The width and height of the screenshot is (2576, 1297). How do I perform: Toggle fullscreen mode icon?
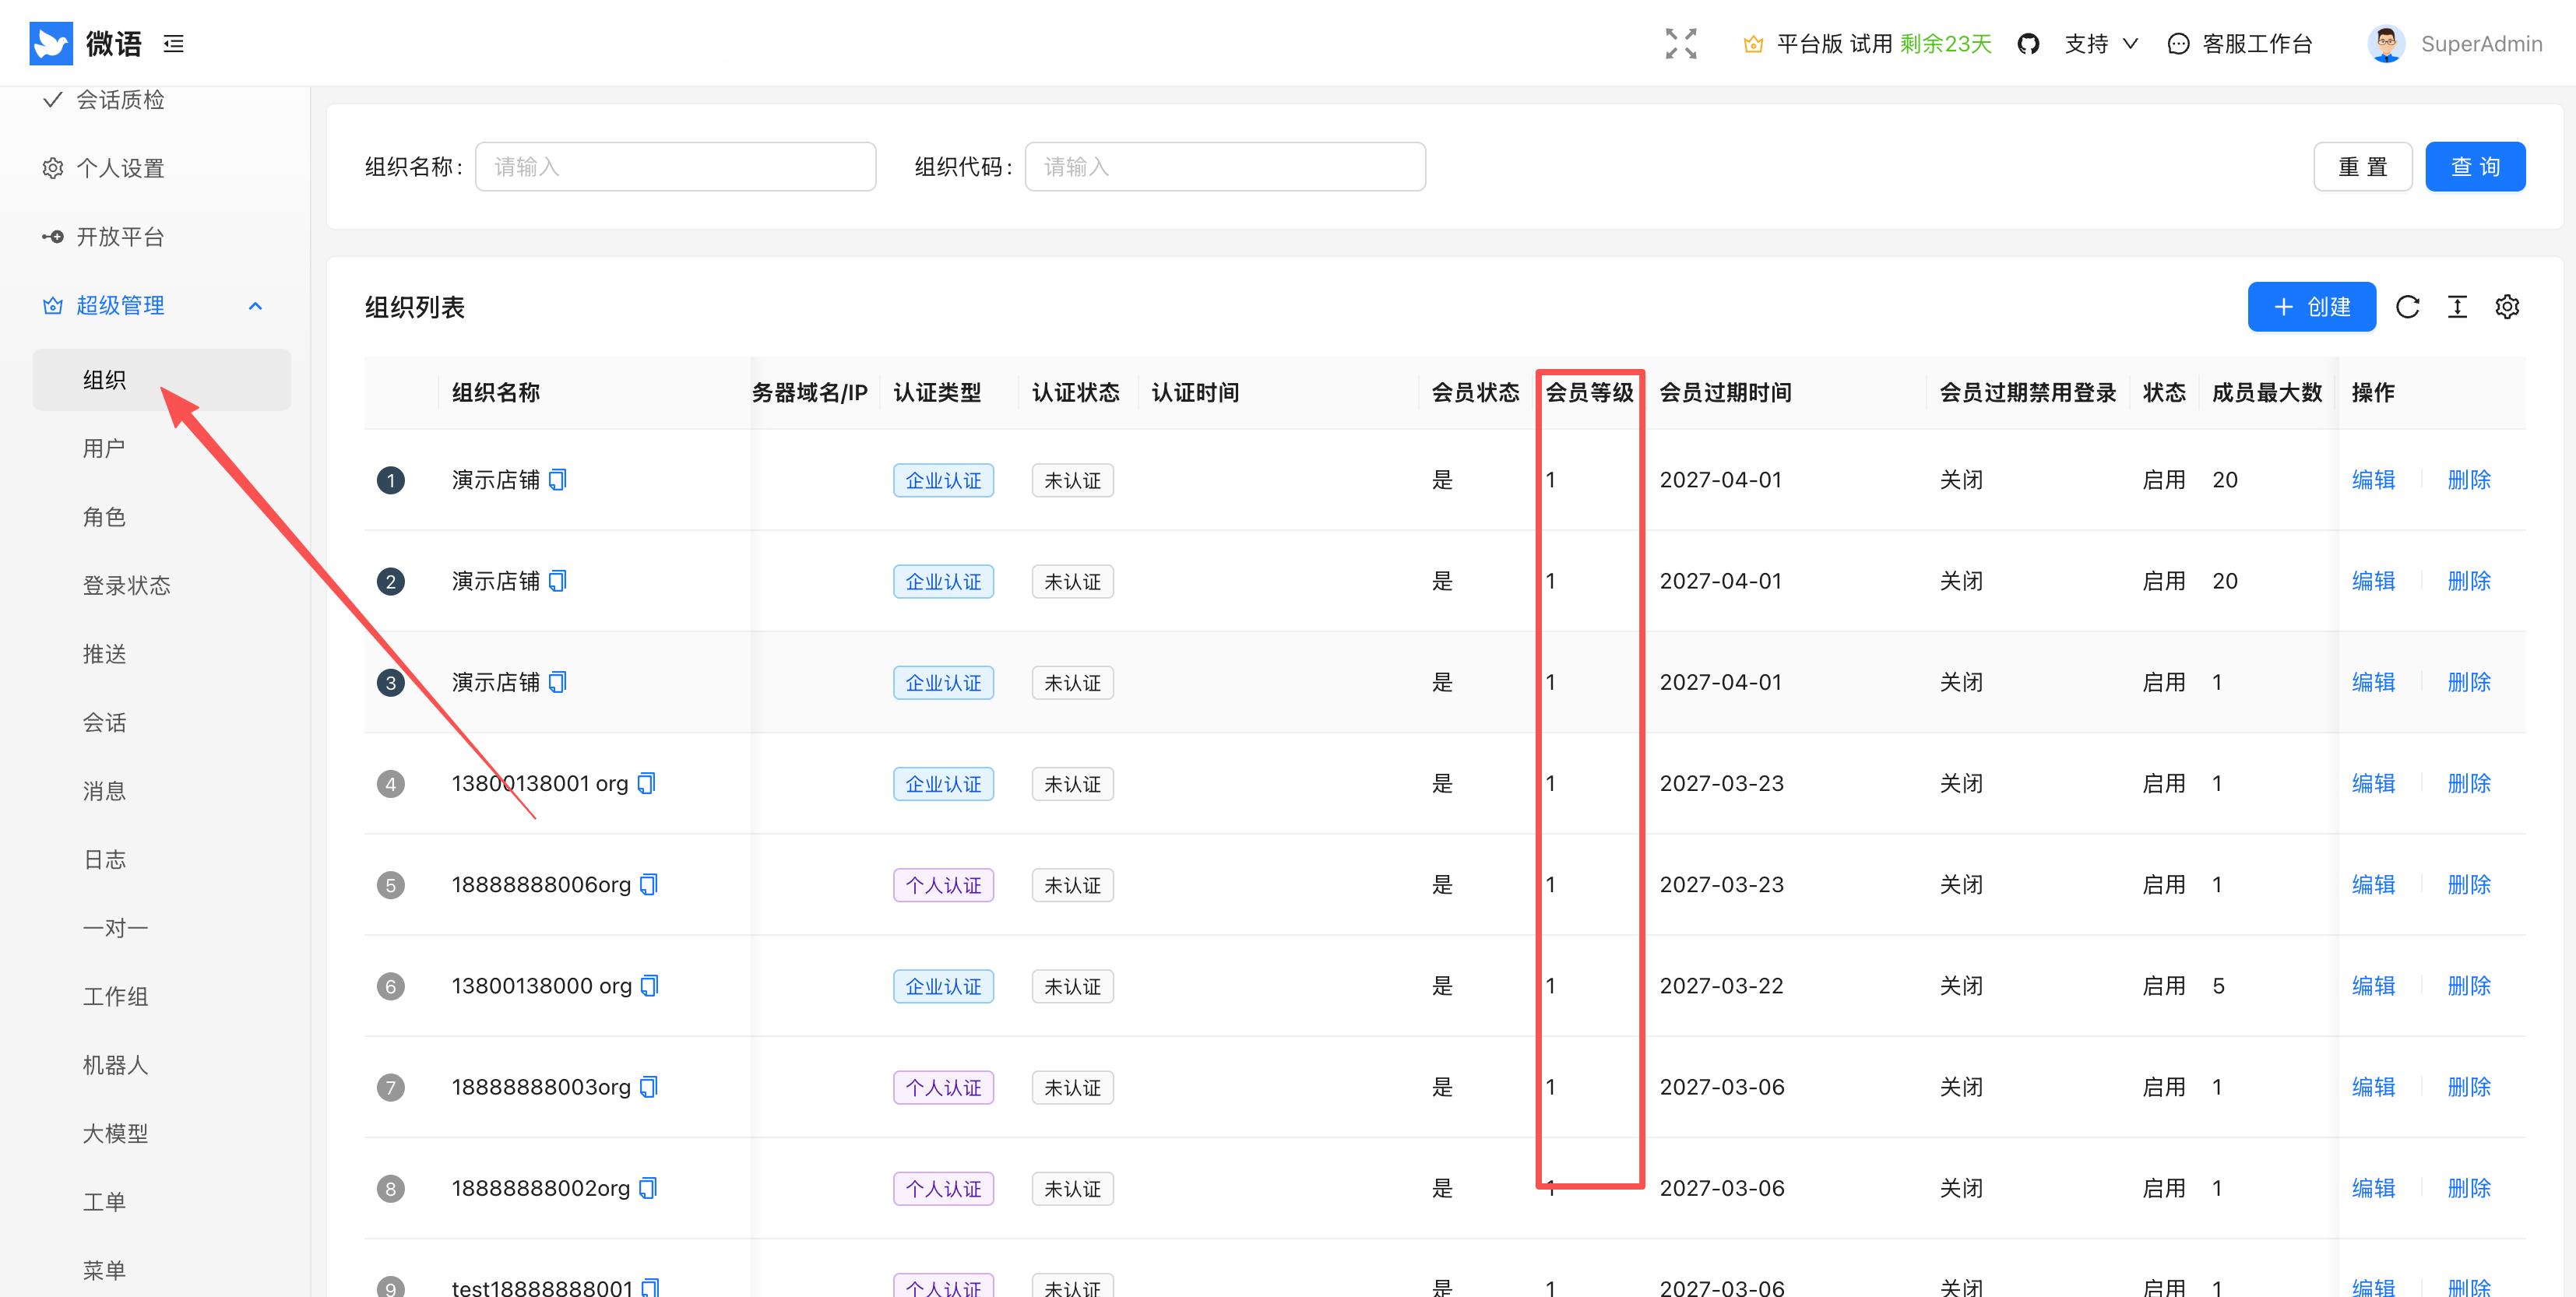pos(1681,43)
